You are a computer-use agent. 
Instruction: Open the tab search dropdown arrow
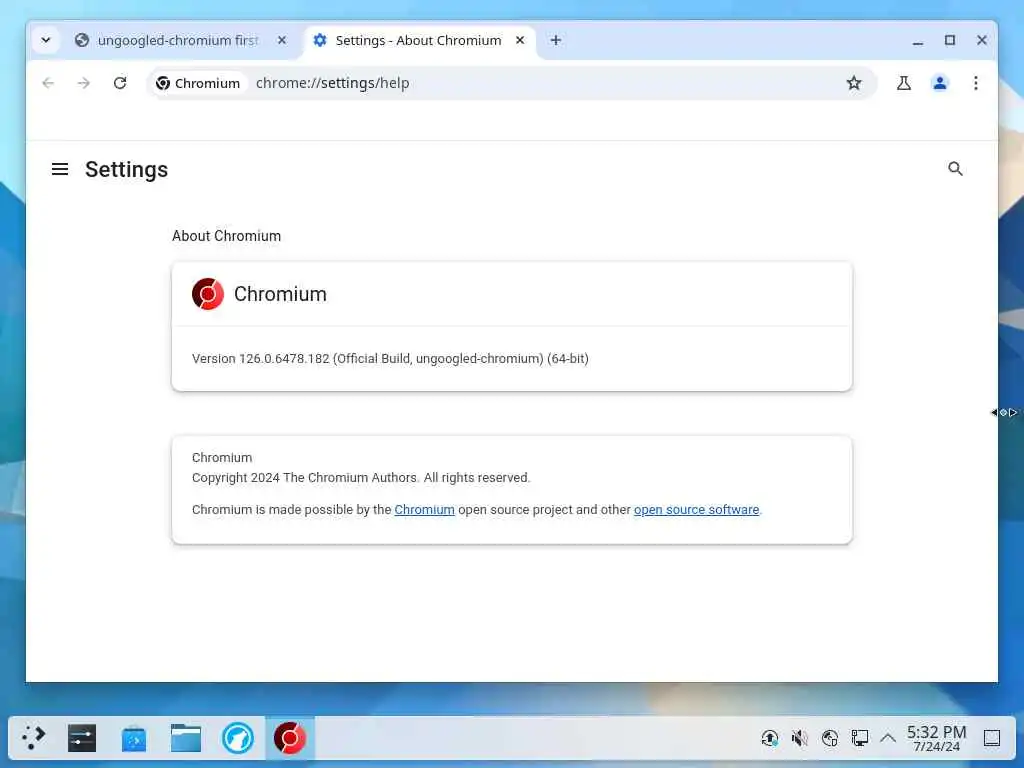[x=46, y=40]
